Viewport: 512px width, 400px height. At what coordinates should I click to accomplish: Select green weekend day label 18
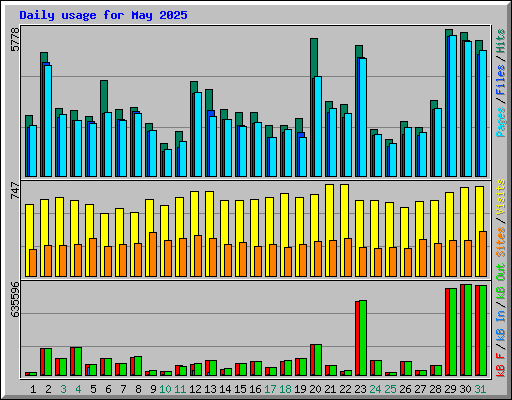pos(285,389)
